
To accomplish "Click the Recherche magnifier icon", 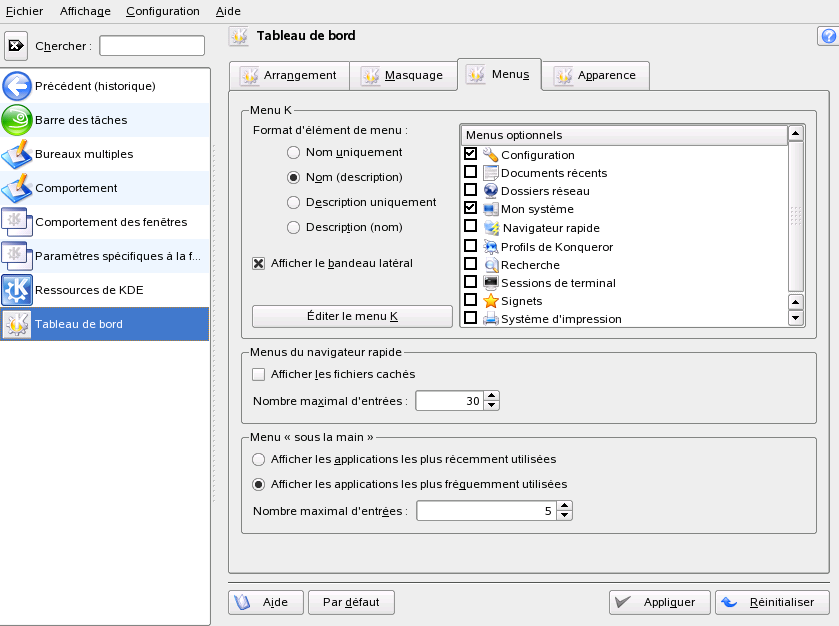I will (x=490, y=265).
